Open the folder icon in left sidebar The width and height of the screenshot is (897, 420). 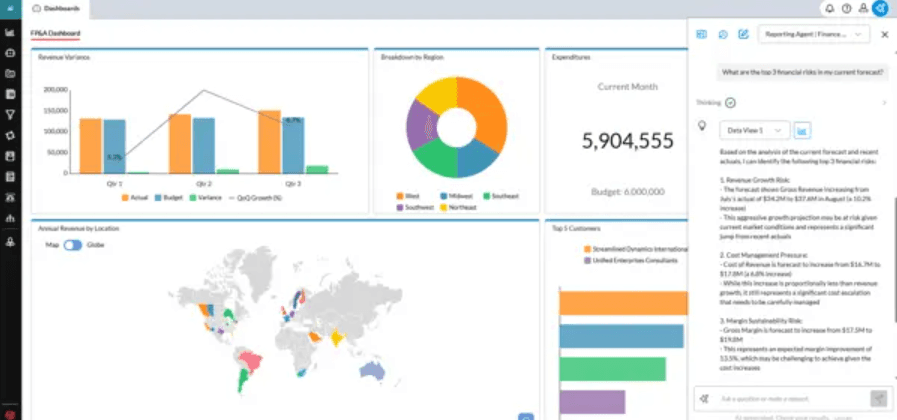(x=10, y=73)
